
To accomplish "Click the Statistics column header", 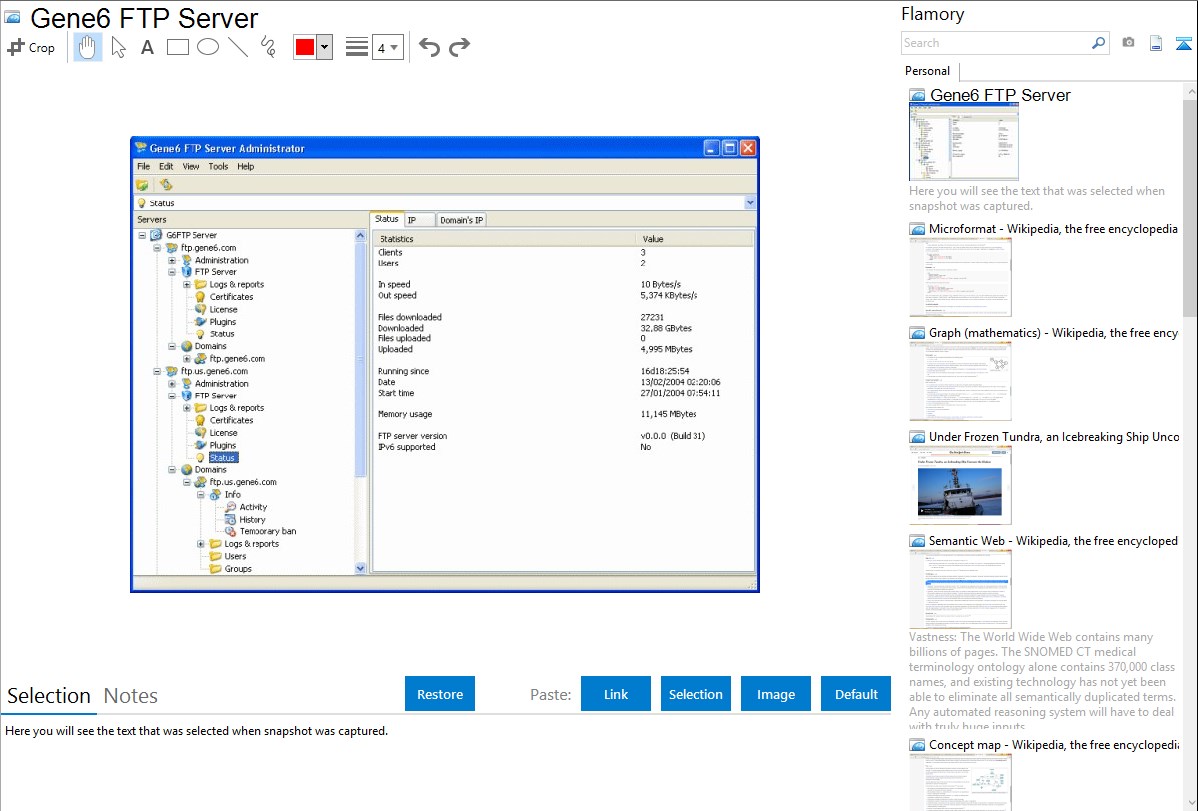I will pos(504,239).
